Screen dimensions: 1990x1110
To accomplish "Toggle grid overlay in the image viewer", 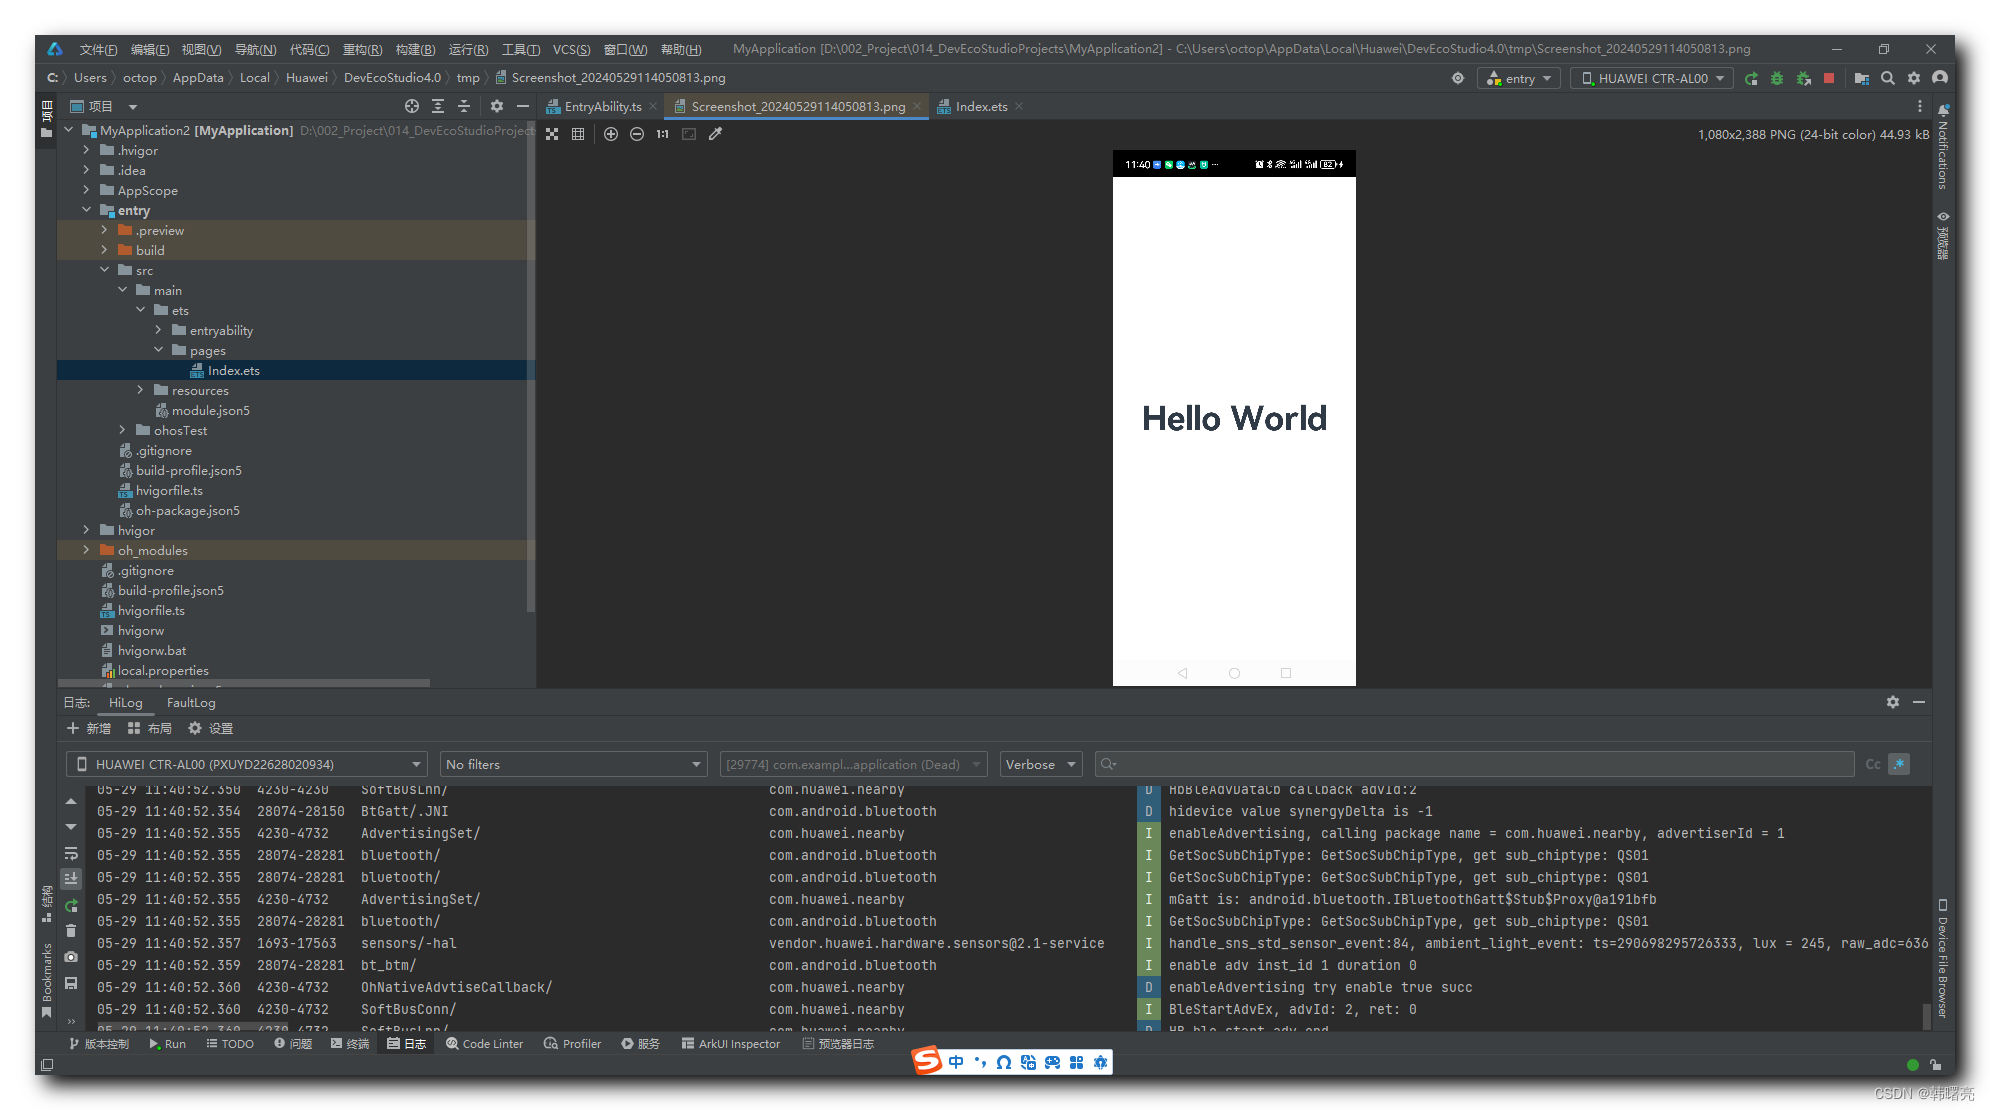I will [x=578, y=133].
